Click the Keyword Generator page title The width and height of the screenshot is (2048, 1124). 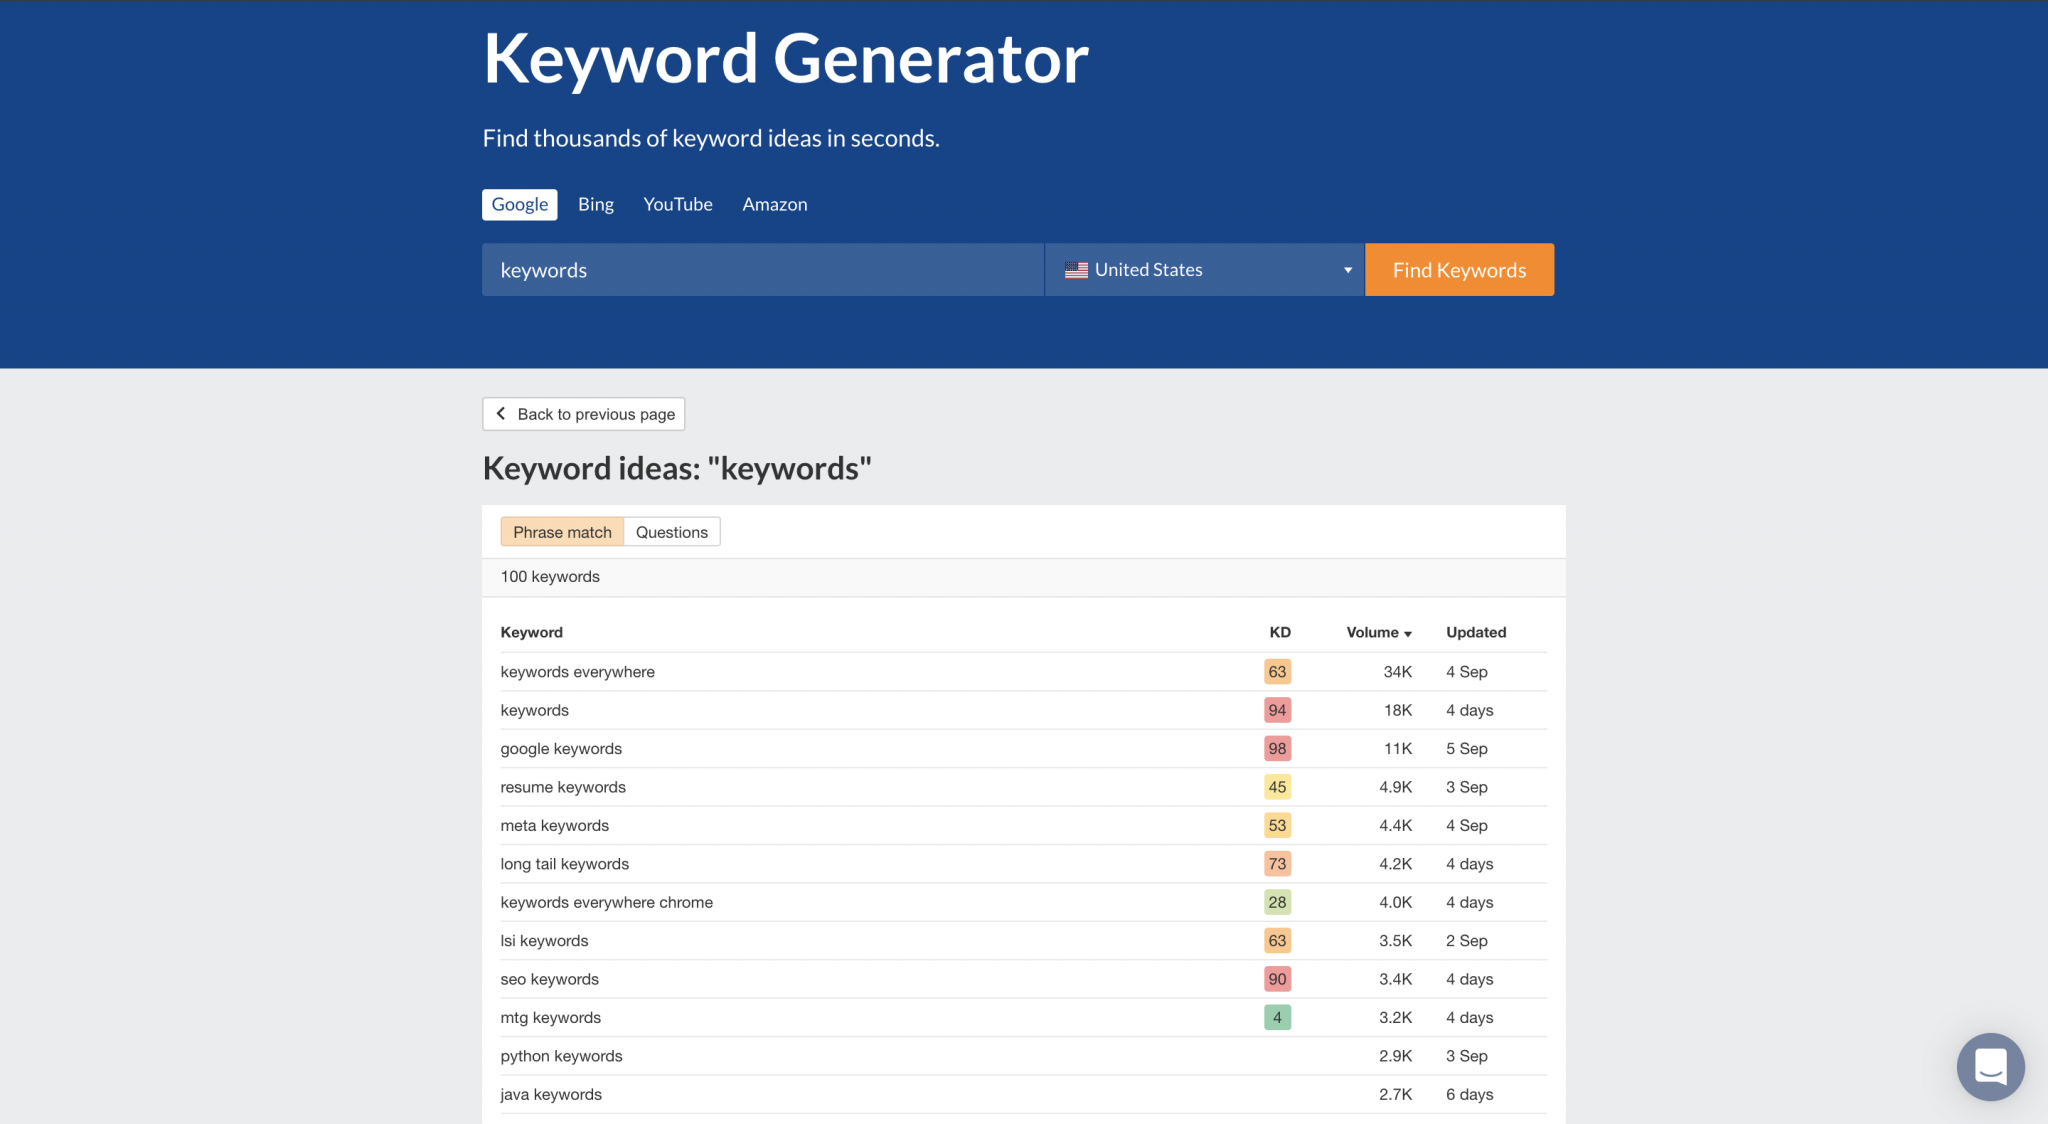(x=785, y=59)
